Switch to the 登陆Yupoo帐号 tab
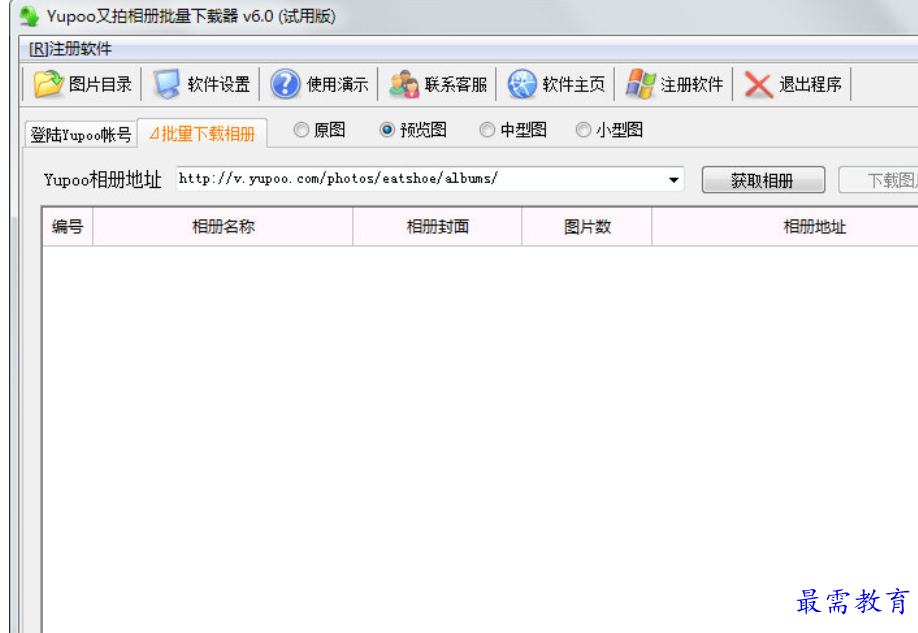This screenshot has height=633, width=918. [x=80, y=134]
